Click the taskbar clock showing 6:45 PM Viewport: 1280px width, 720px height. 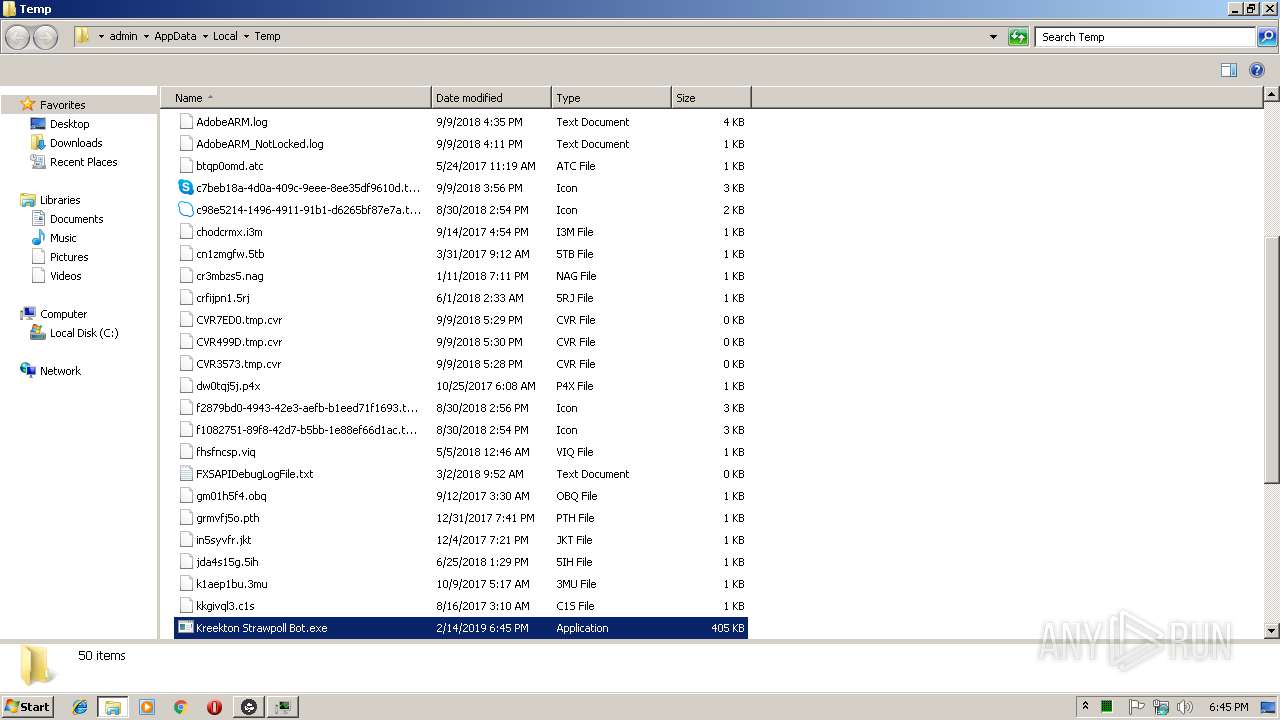(x=1228, y=707)
